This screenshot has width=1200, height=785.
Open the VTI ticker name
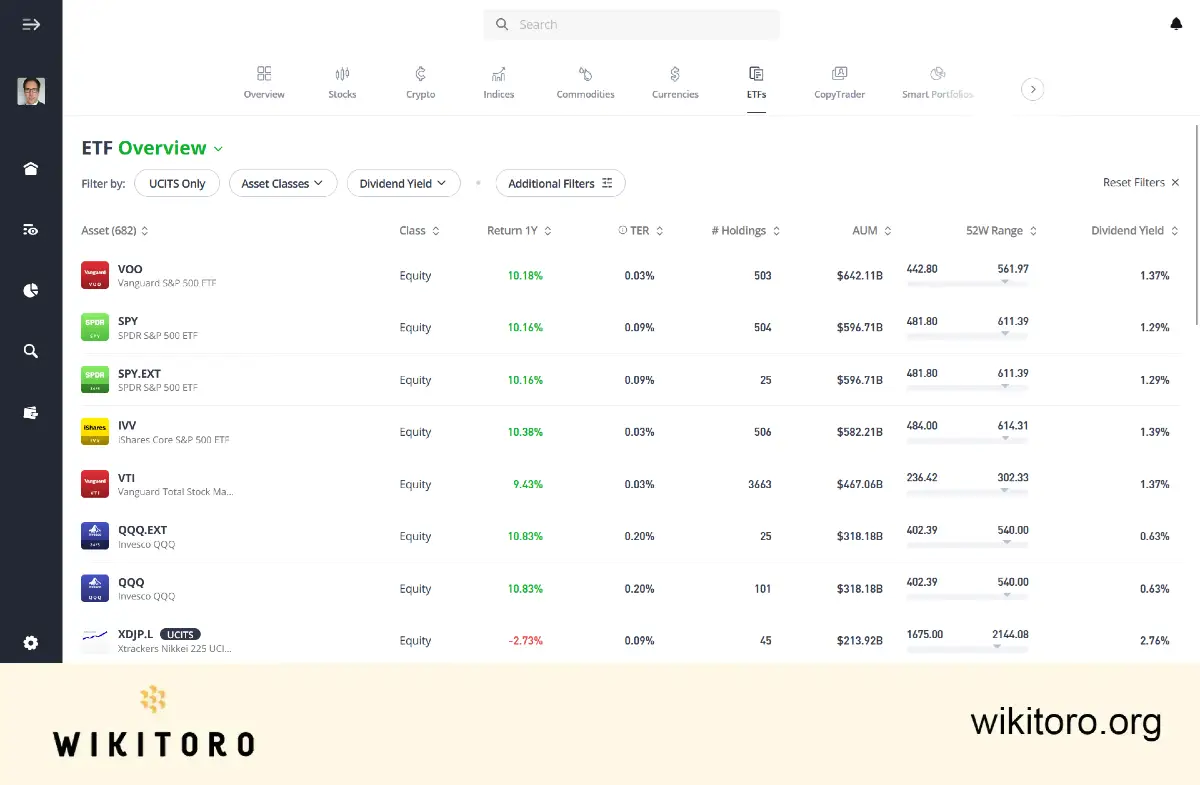(126, 477)
